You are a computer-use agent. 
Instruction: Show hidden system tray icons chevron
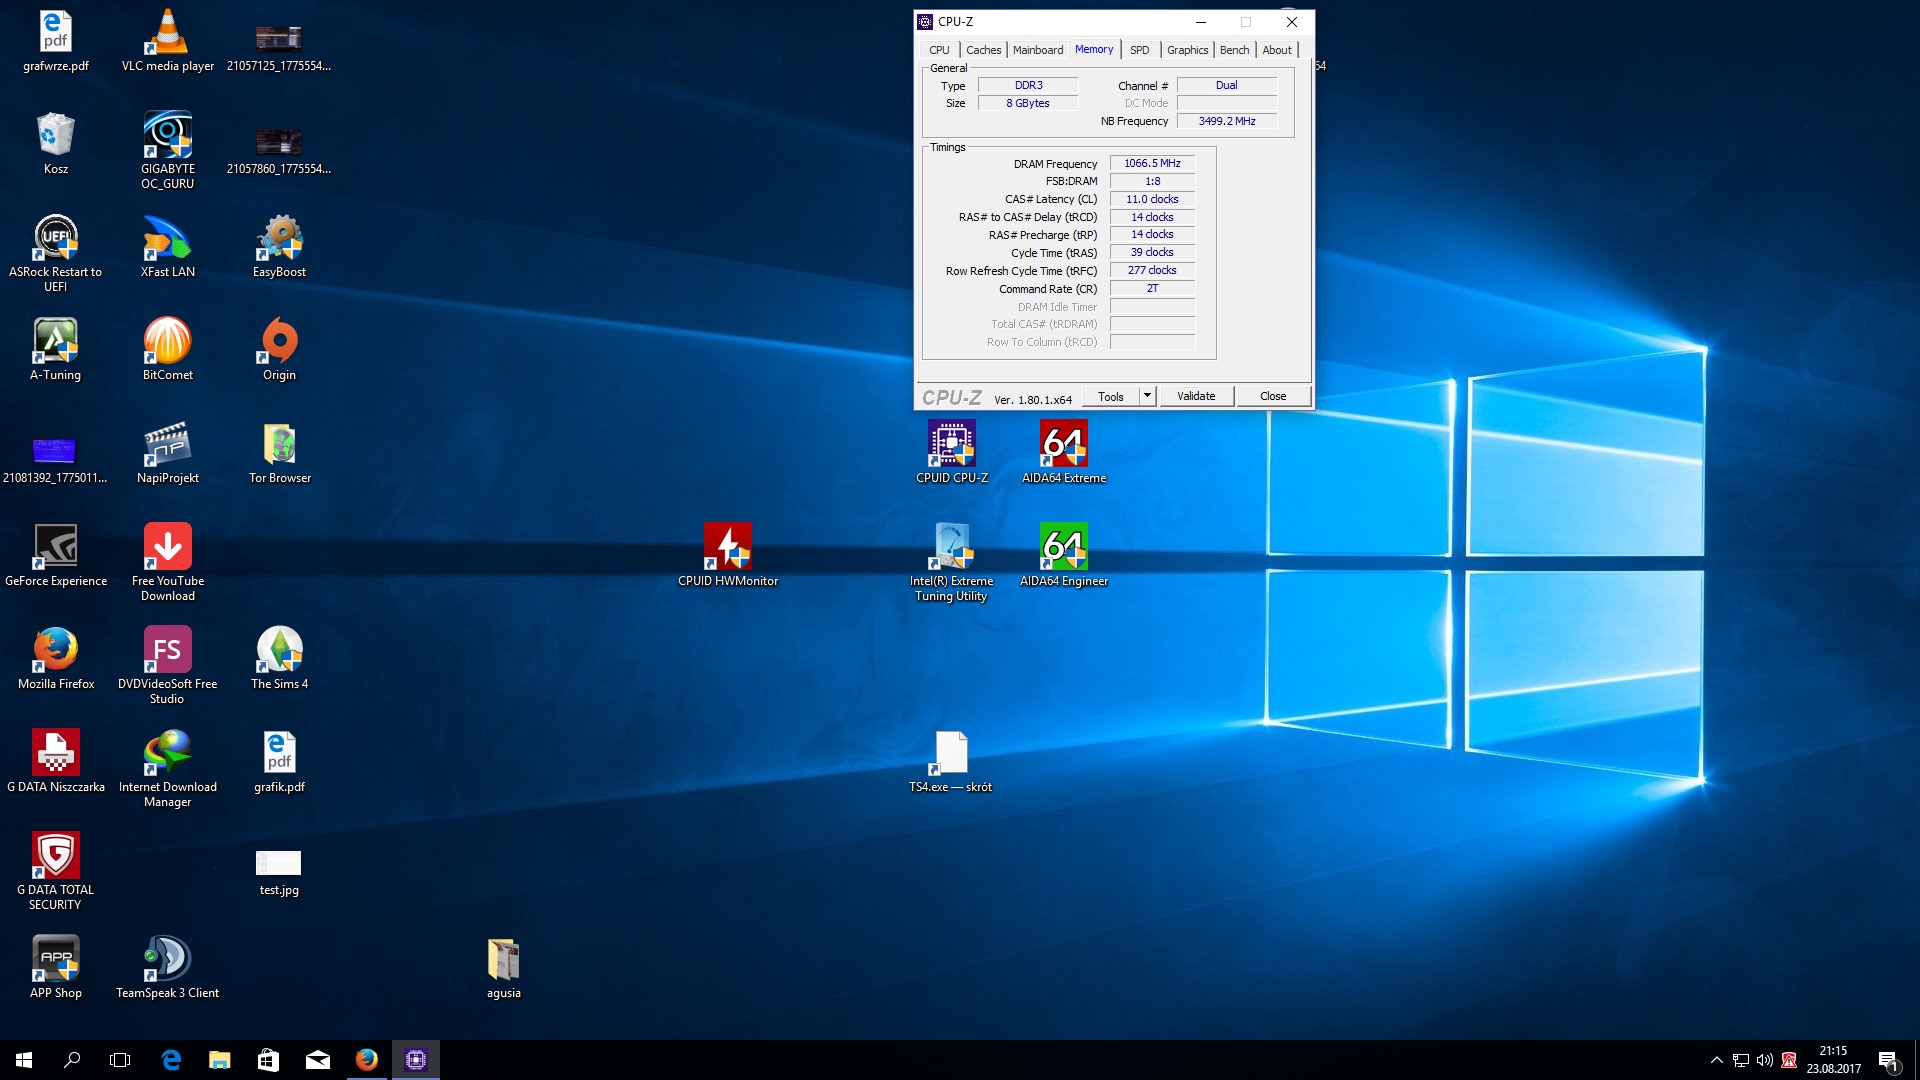1716,1060
